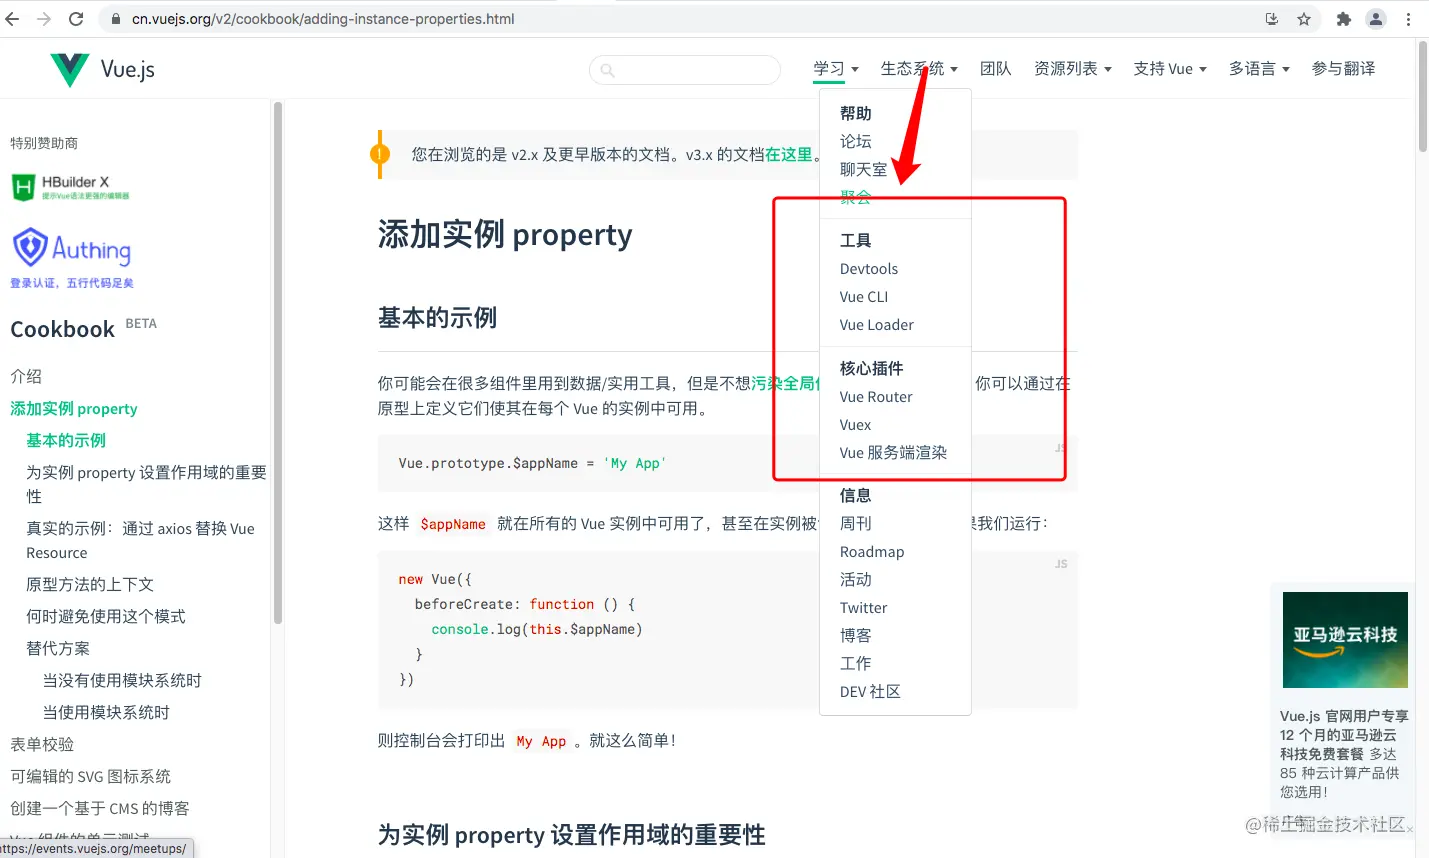Jump to sidebar section 当使用模块系统时
This screenshot has height=858, width=1429.
coord(106,713)
